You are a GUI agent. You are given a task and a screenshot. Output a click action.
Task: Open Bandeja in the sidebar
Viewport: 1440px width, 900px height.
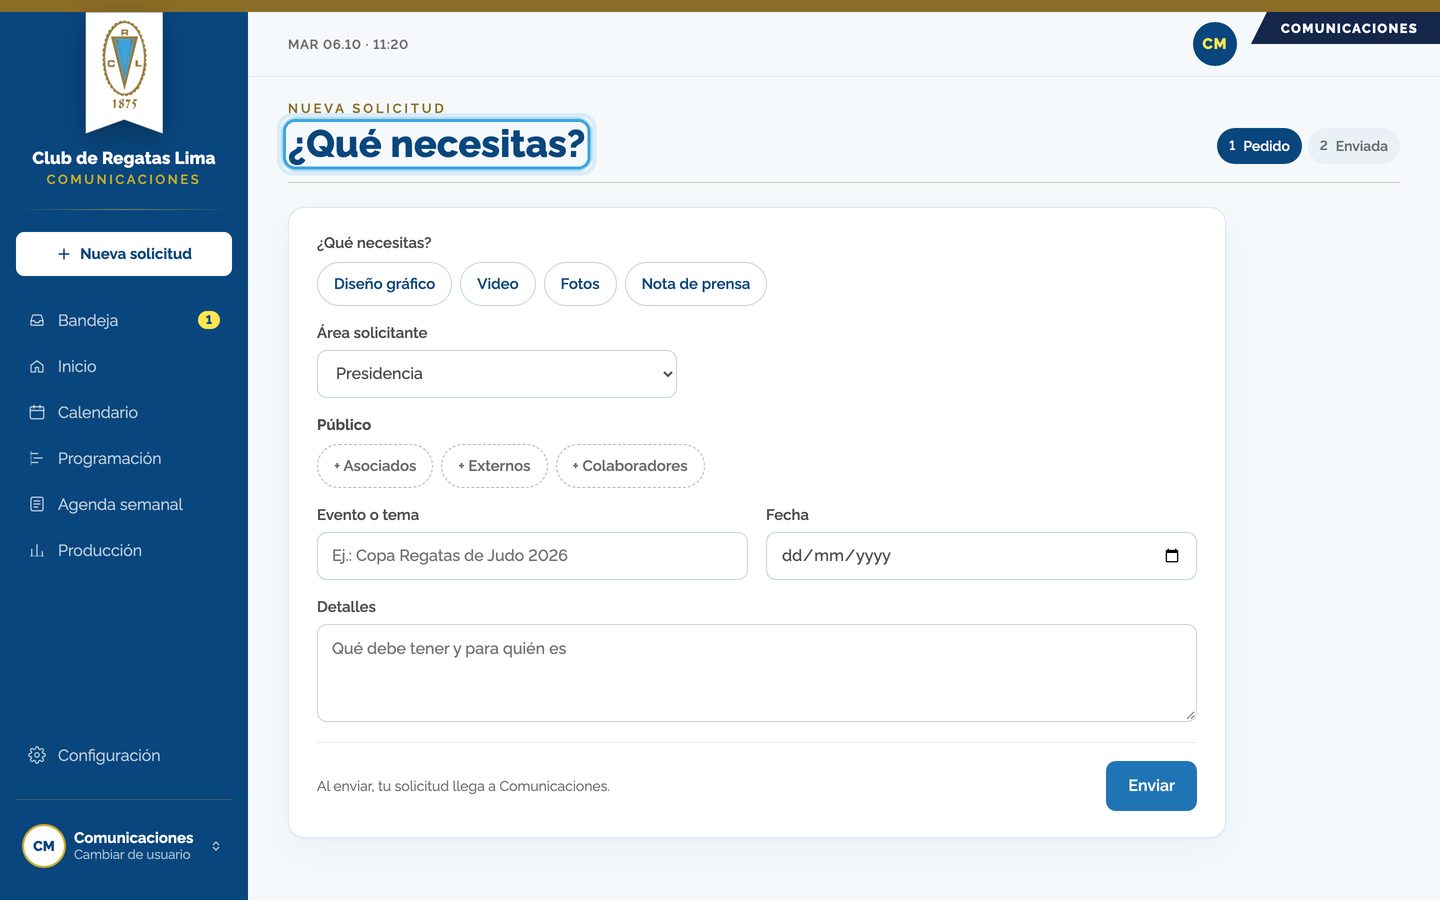pos(124,320)
